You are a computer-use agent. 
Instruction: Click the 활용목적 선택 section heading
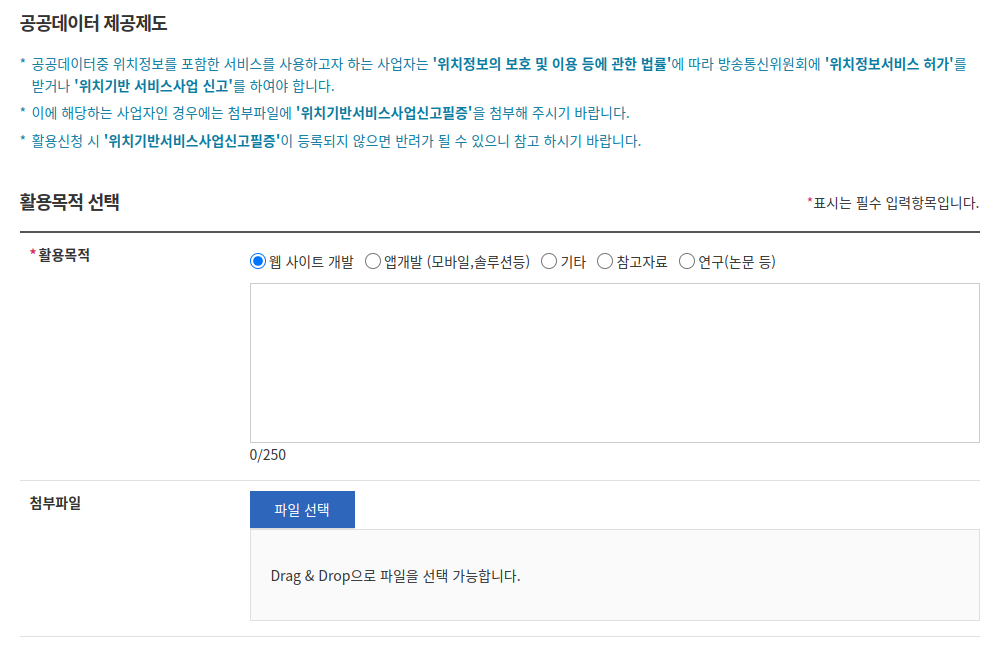(70, 202)
